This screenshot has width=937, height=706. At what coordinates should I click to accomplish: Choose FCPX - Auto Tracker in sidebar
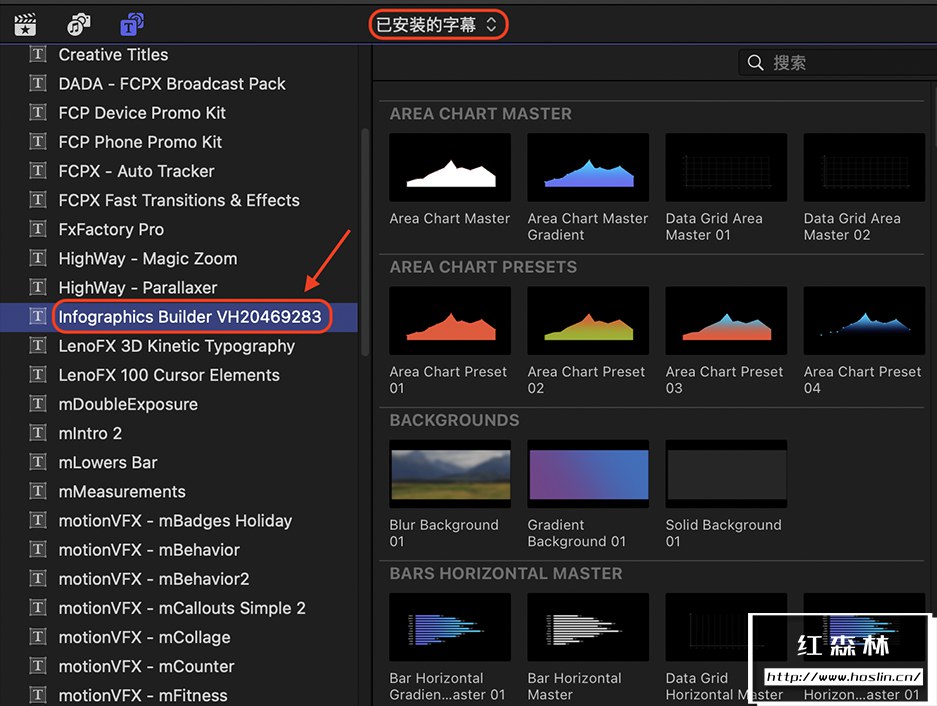[136, 171]
